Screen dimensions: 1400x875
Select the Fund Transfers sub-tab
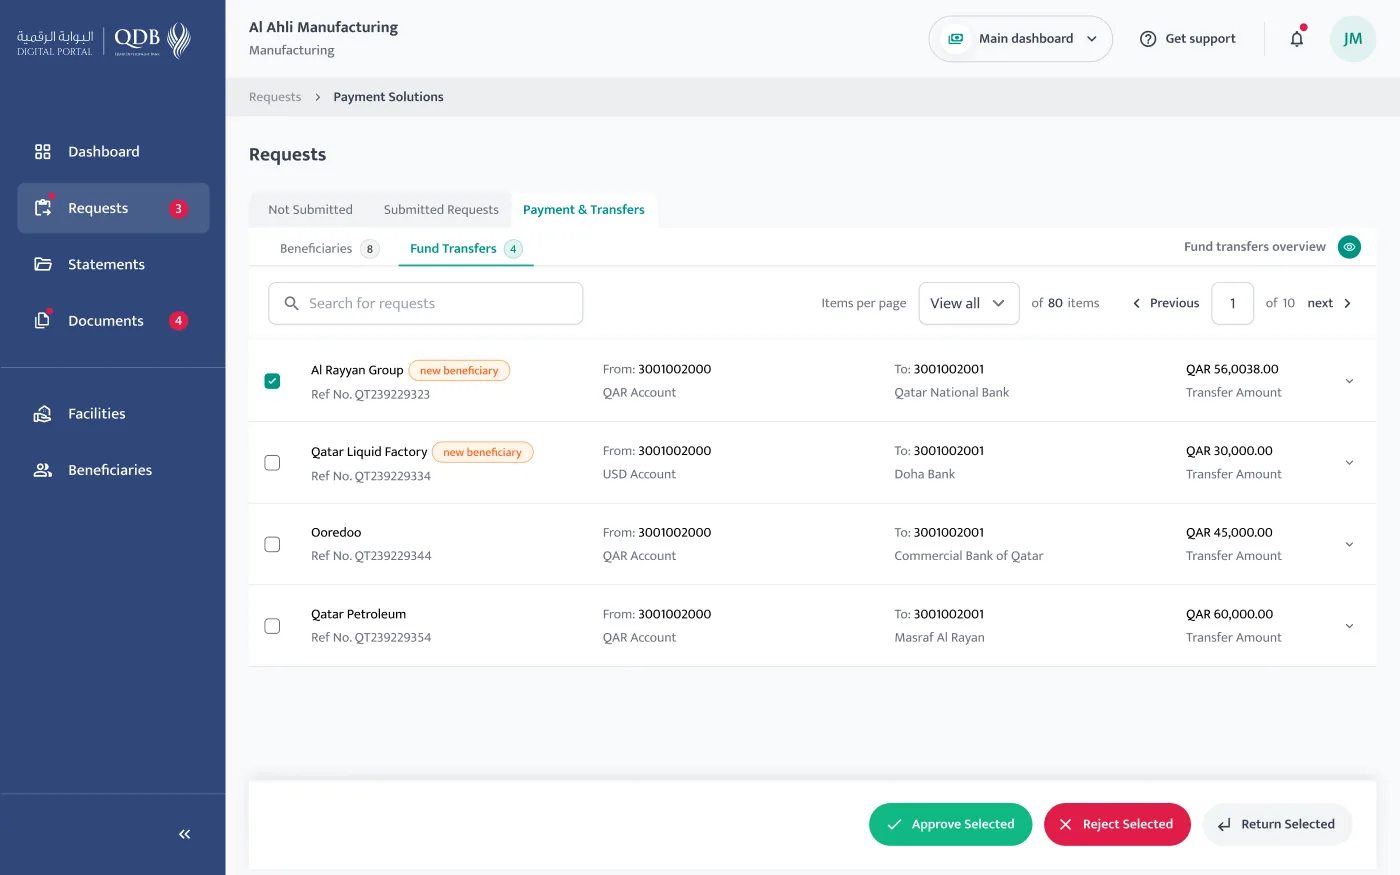(466, 249)
